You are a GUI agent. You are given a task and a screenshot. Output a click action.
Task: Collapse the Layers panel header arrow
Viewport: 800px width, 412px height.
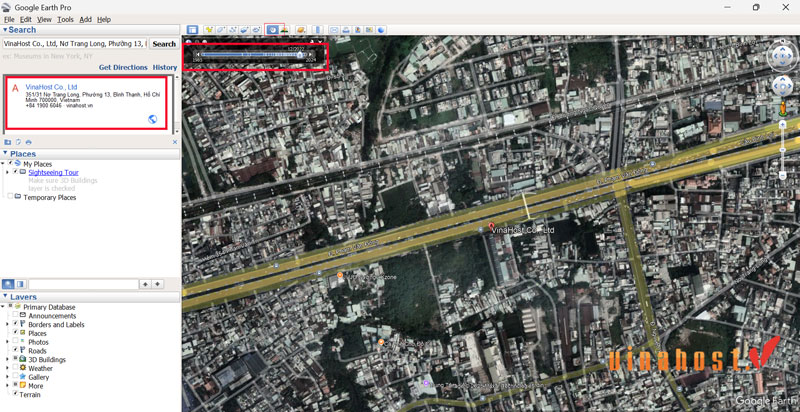[x=5, y=297]
